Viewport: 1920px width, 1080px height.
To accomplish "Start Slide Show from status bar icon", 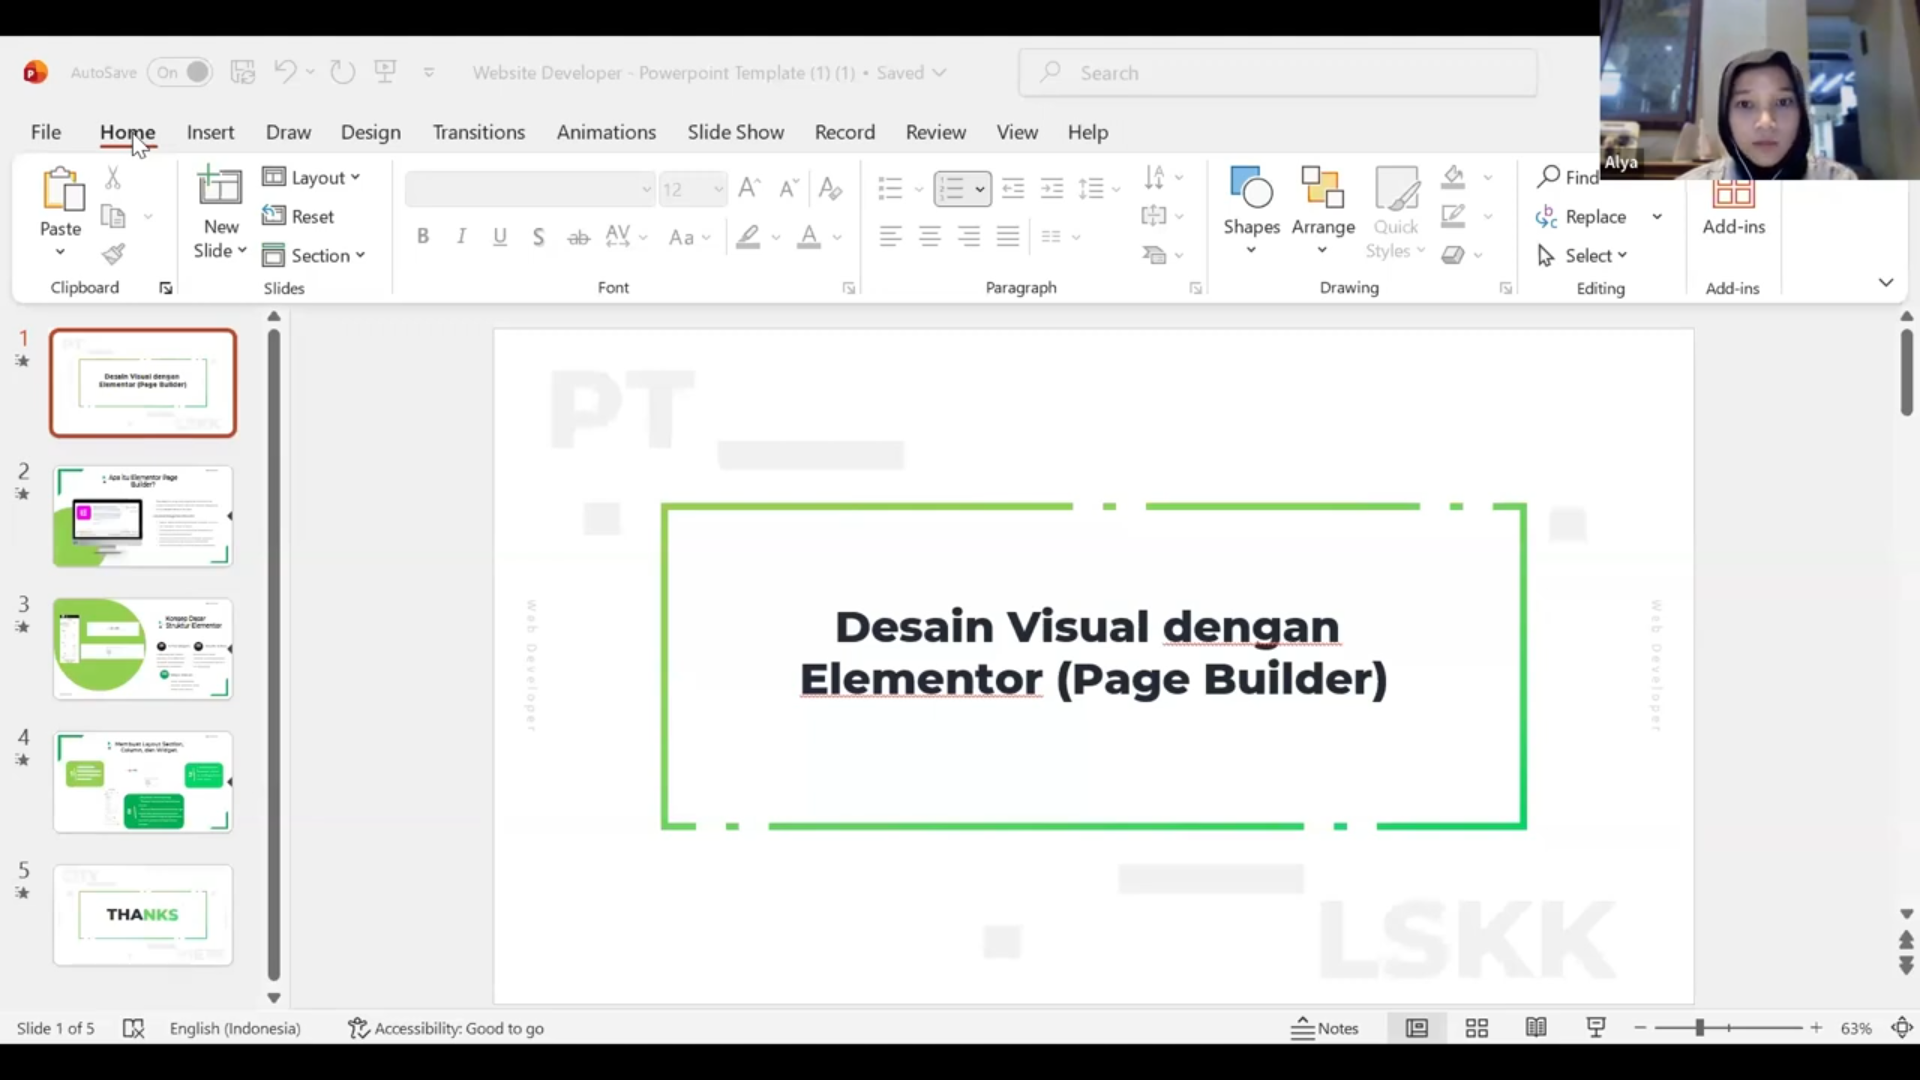I will point(1596,1028).
